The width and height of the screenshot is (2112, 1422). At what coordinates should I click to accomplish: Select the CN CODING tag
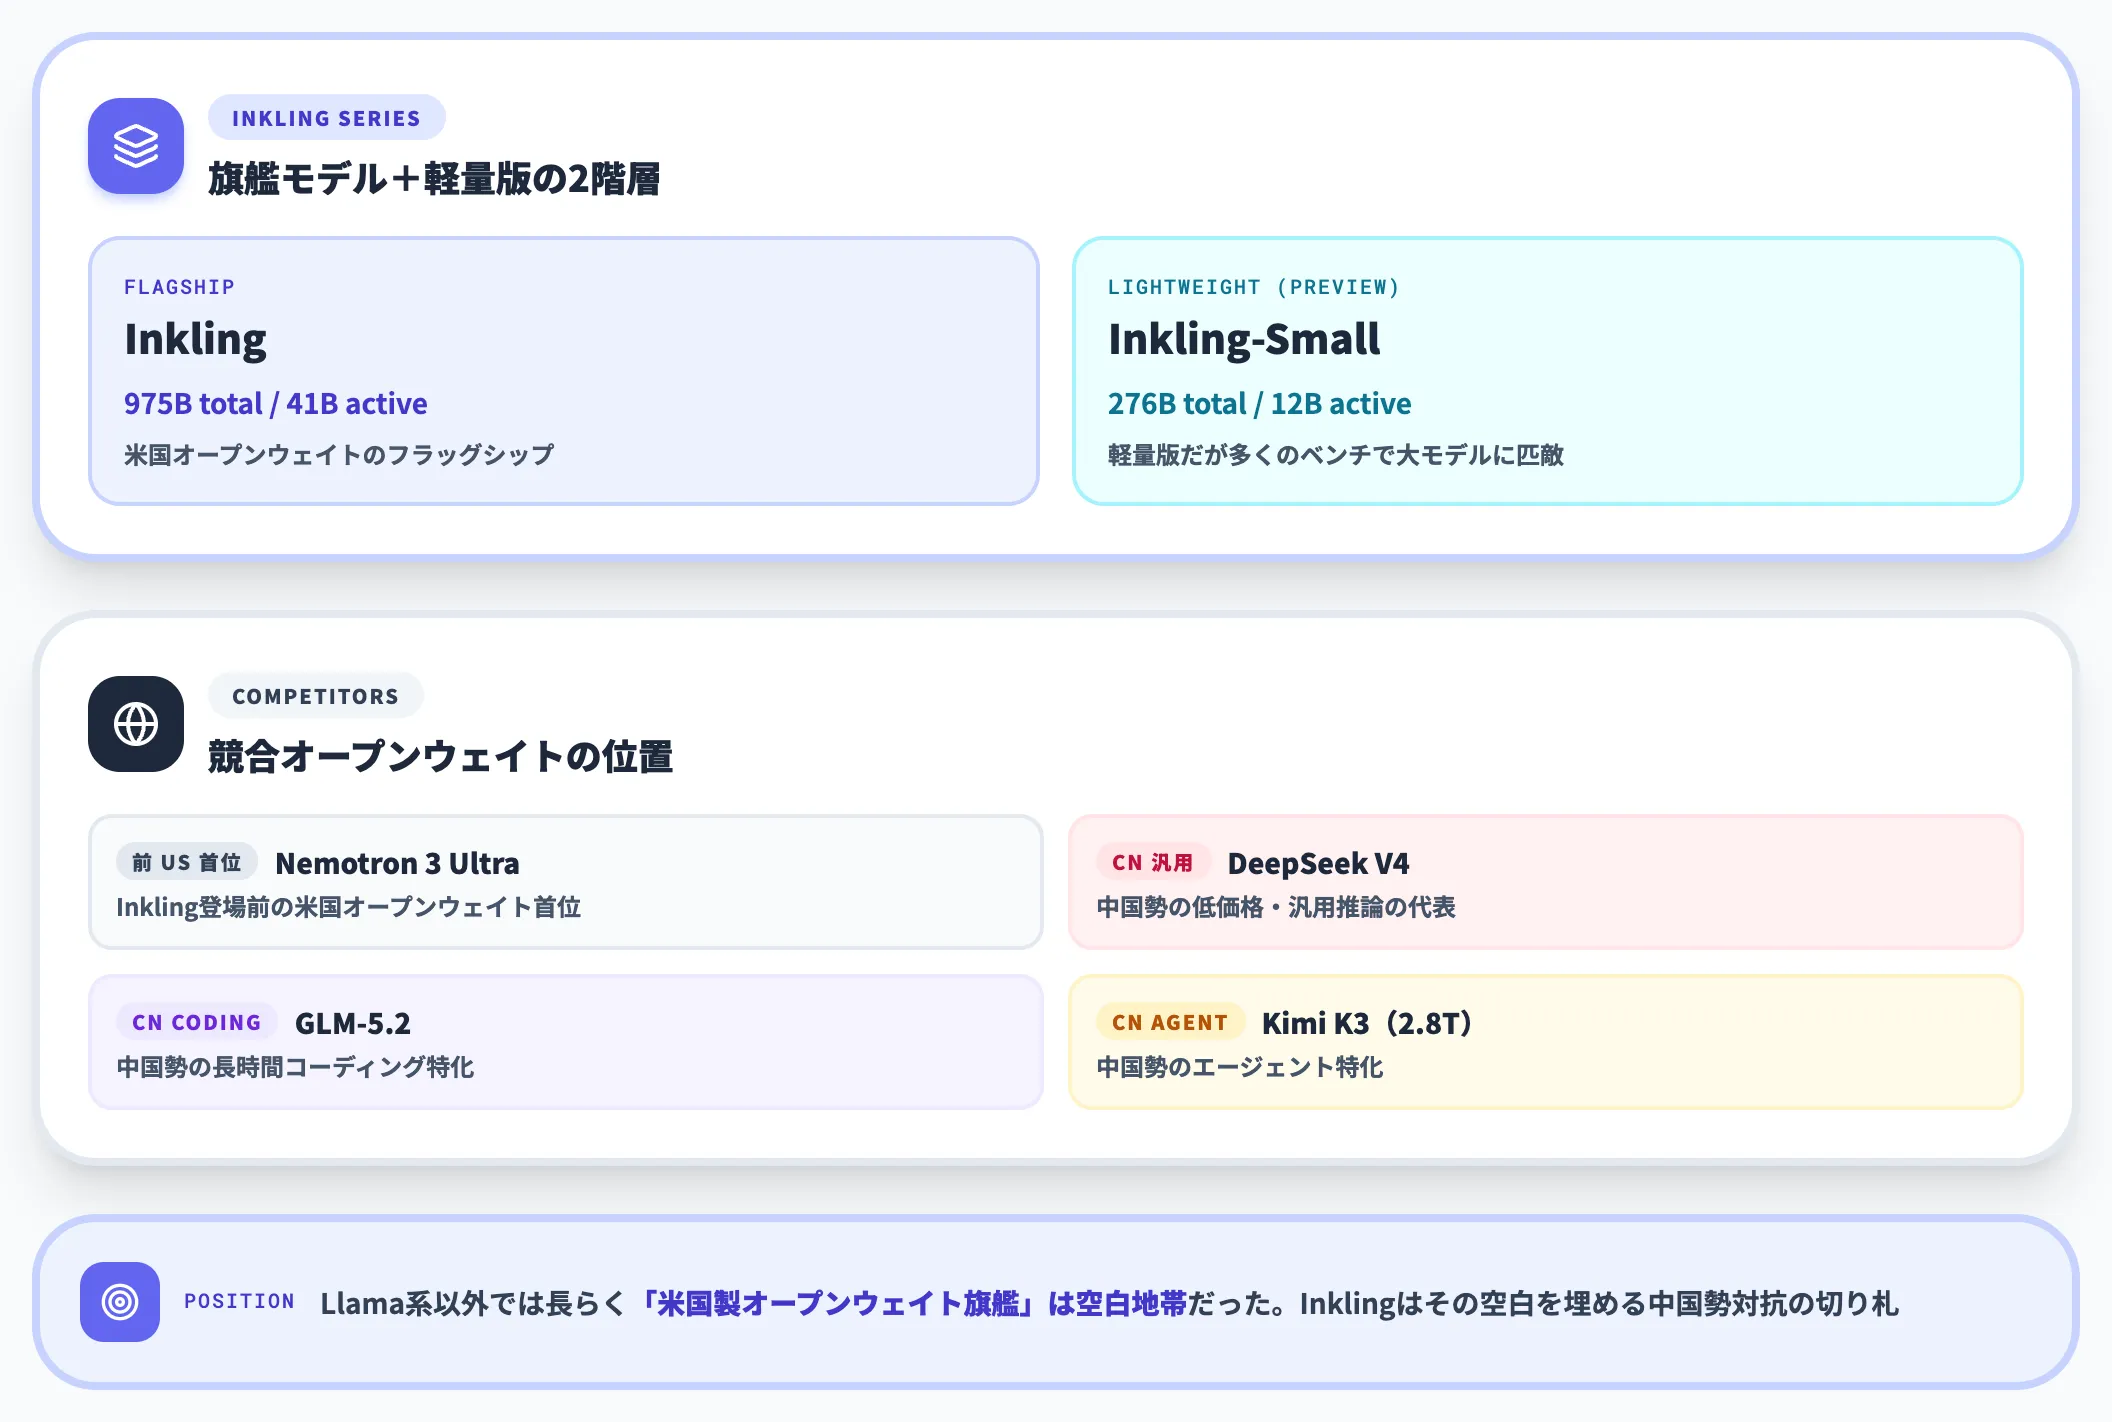(197, 1022)
